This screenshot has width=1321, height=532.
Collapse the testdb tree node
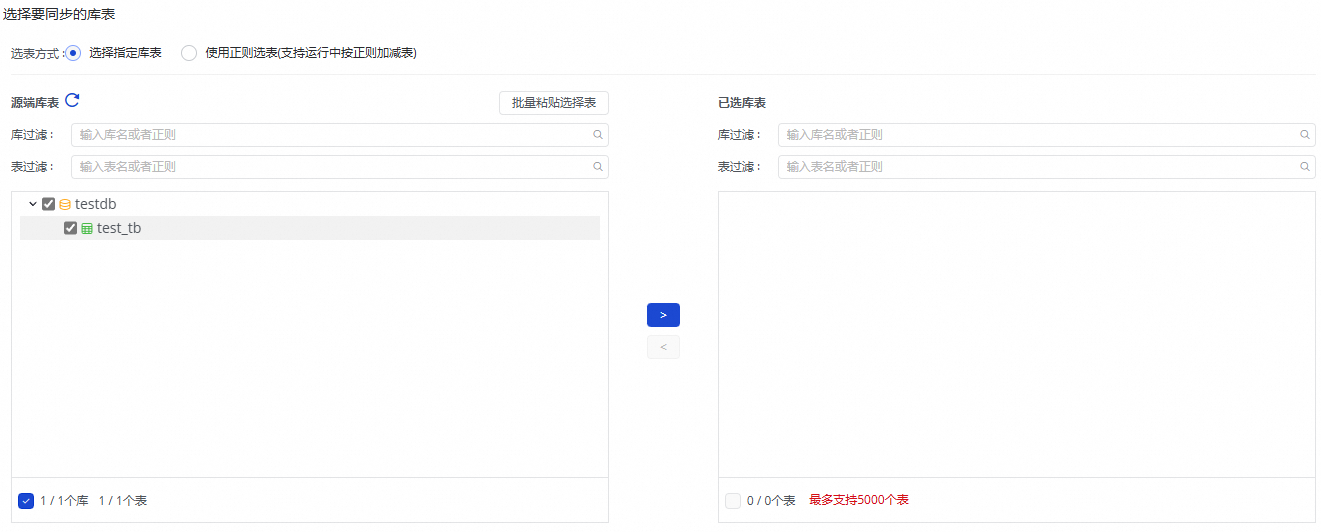pyautogui.click(x=33, y=204)
